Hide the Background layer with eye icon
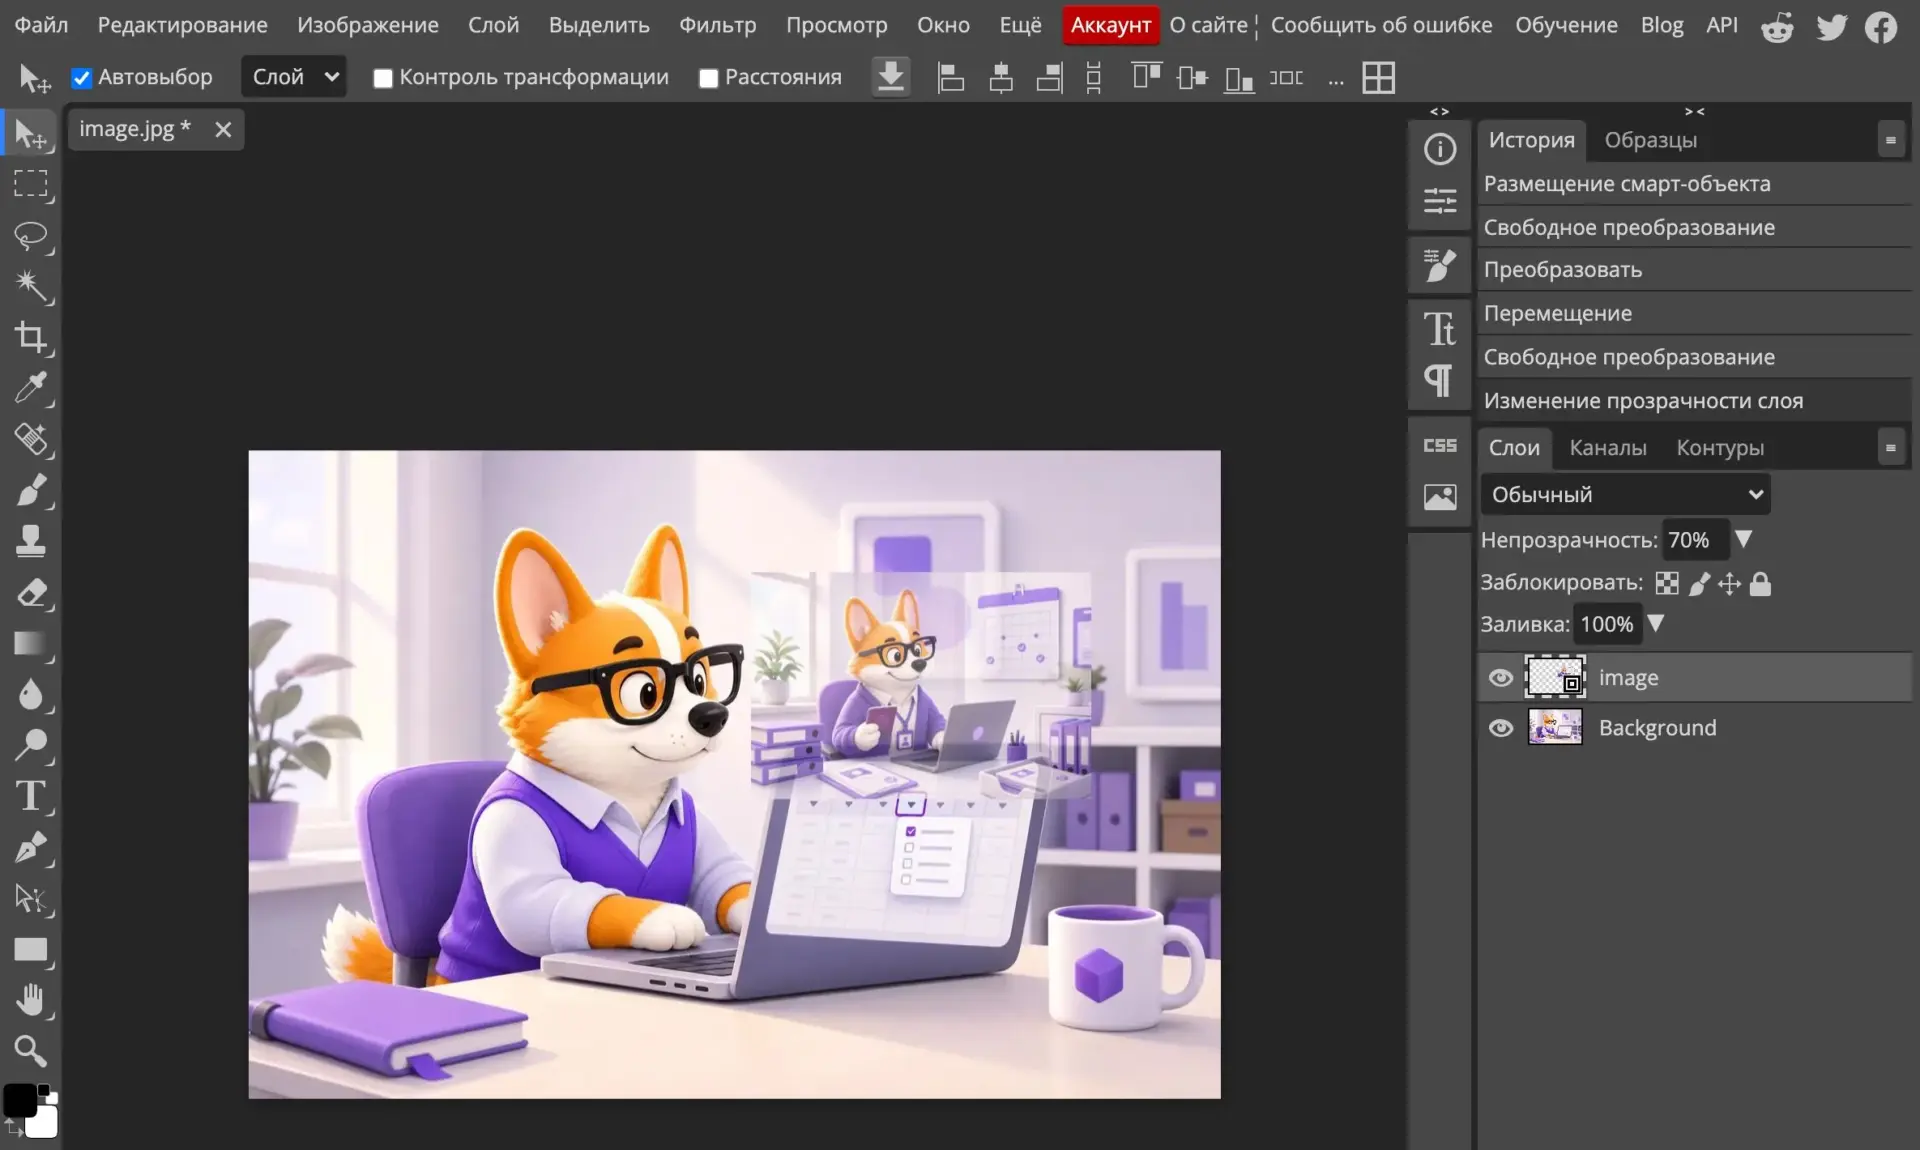This screenshot has width=1920, height=1150. click(1500, 728)
